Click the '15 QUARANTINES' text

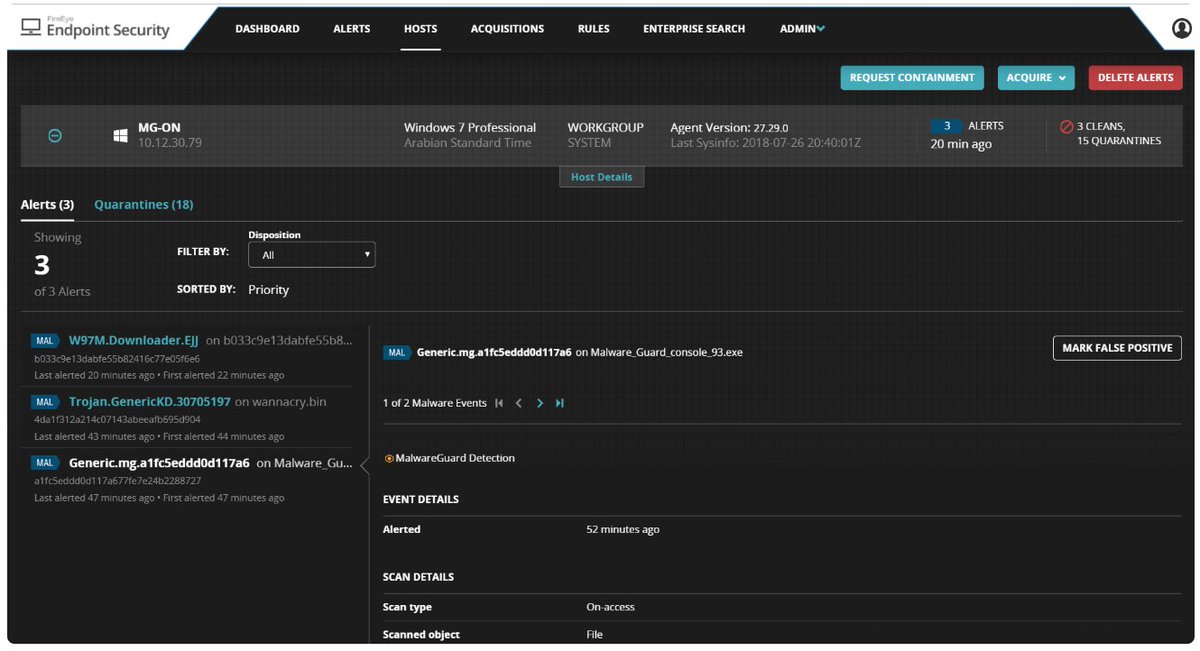tap(1119, 141)
